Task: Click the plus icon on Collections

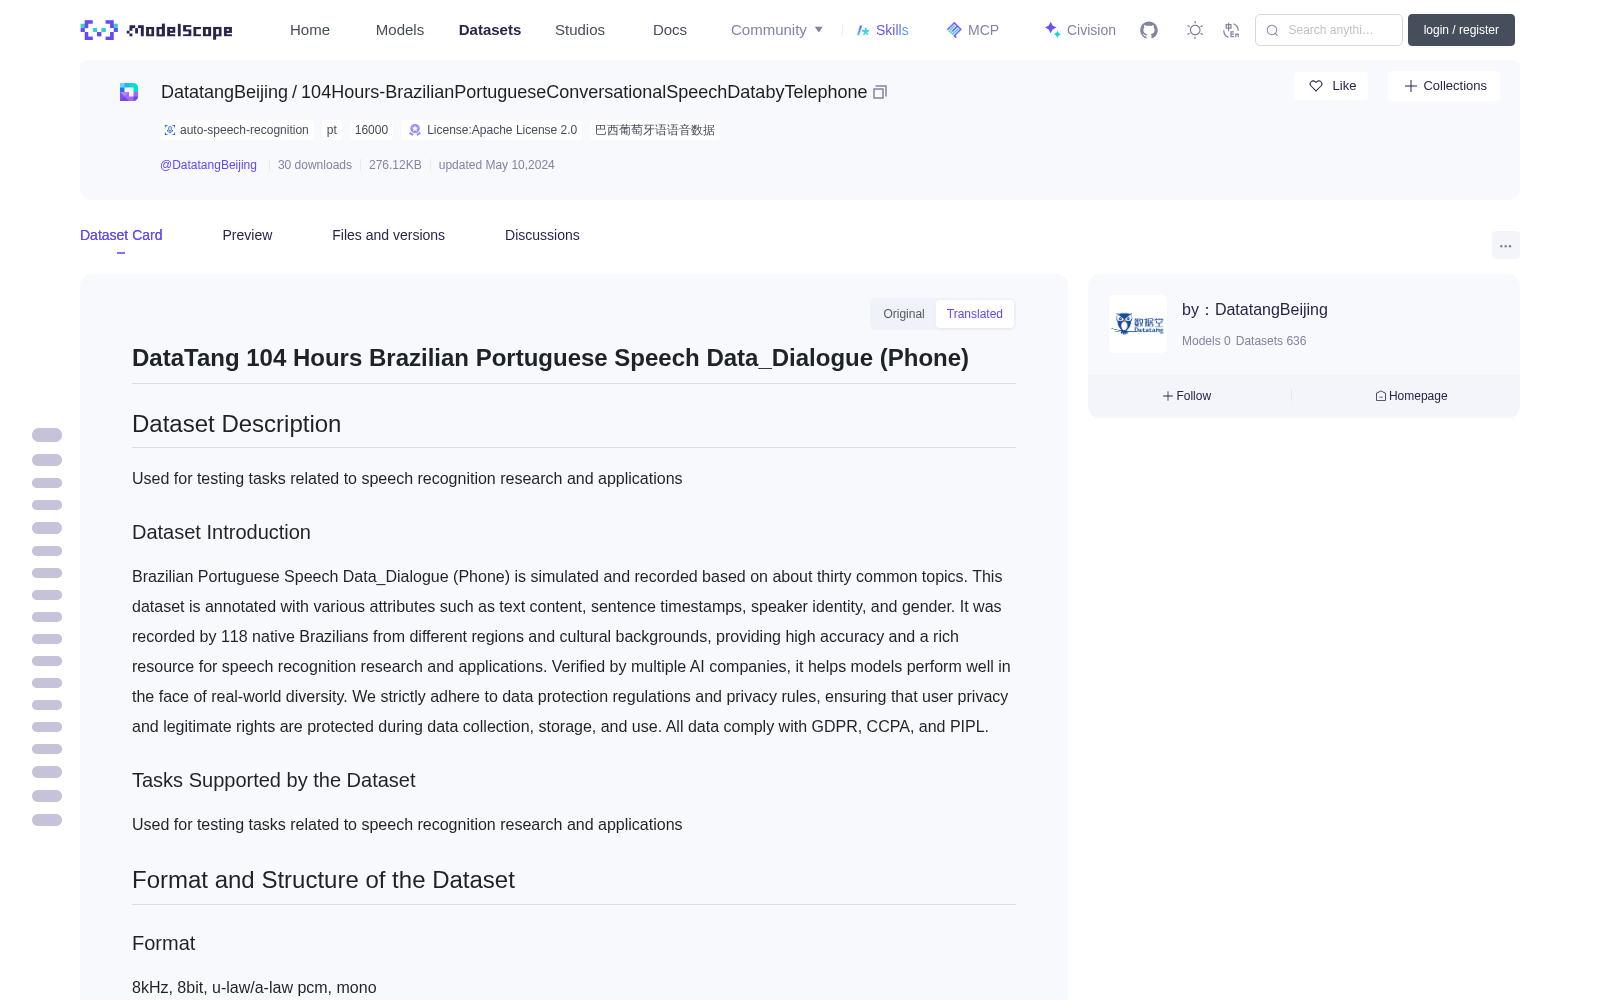Action: (x=1411, y=86)
